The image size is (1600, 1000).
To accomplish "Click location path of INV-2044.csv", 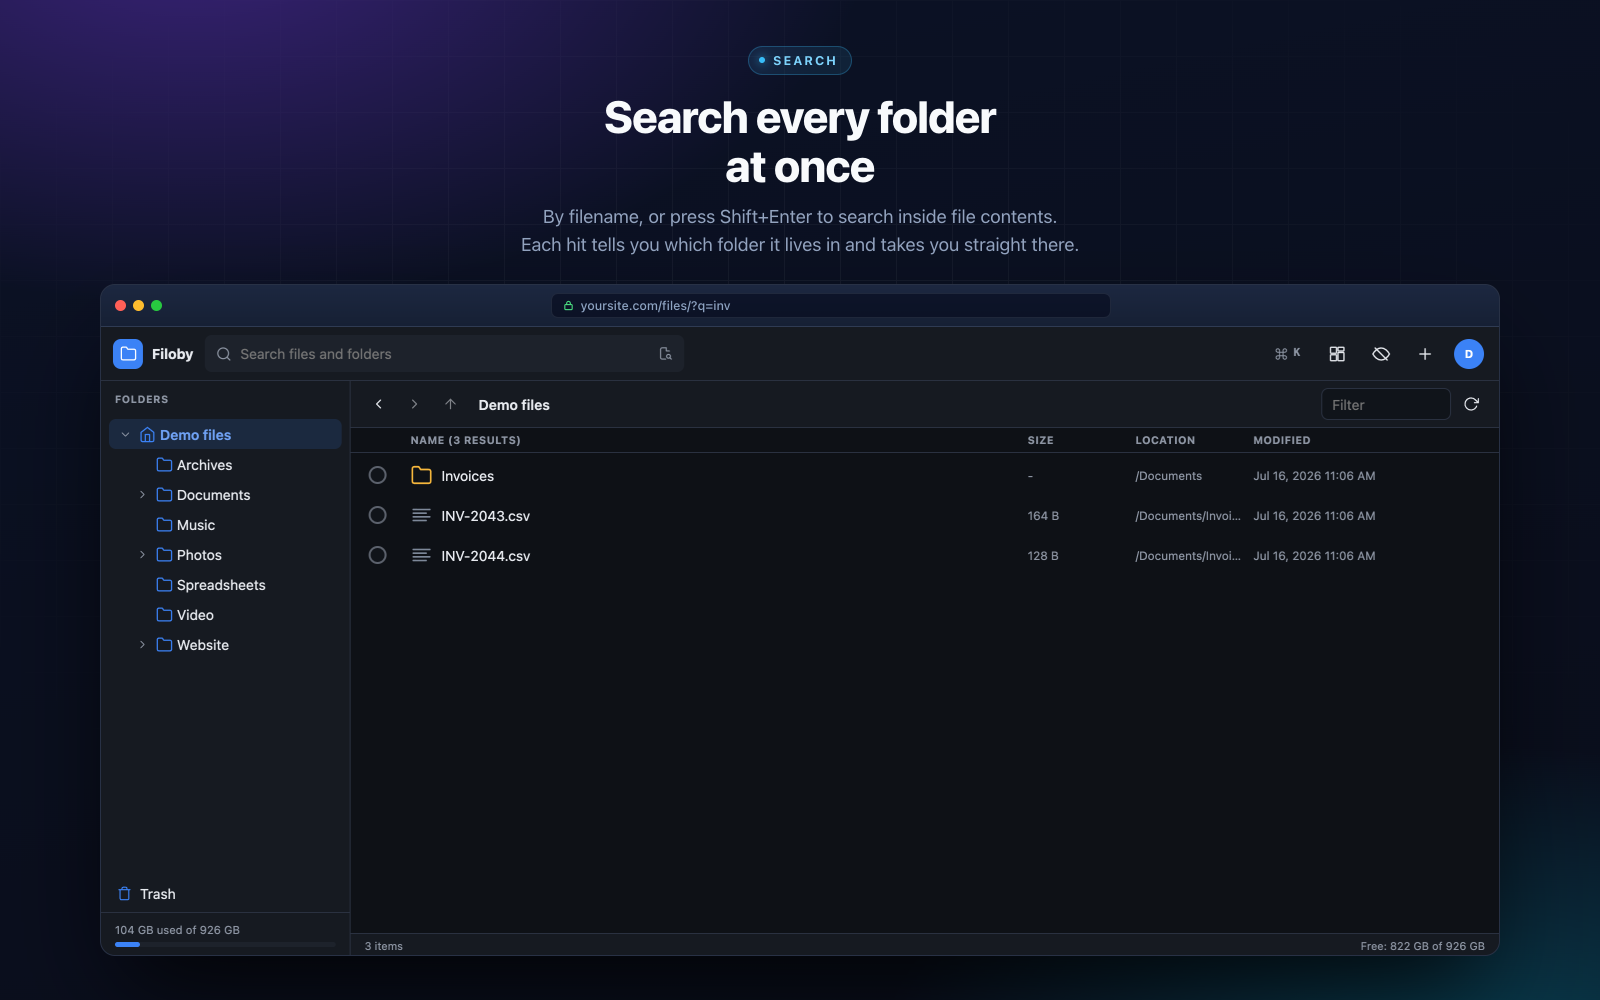I will 1188,556.
